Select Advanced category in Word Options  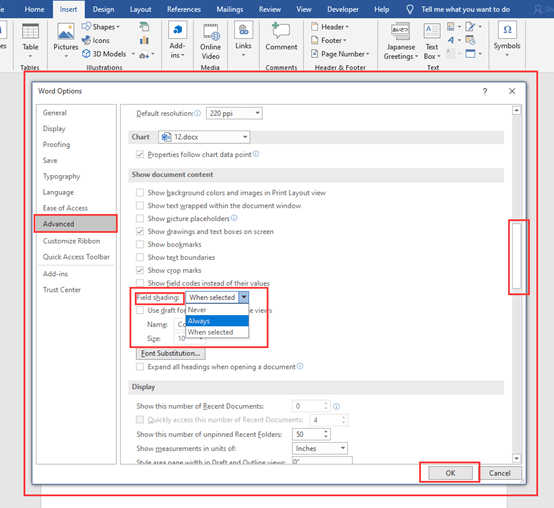point(76,224)
